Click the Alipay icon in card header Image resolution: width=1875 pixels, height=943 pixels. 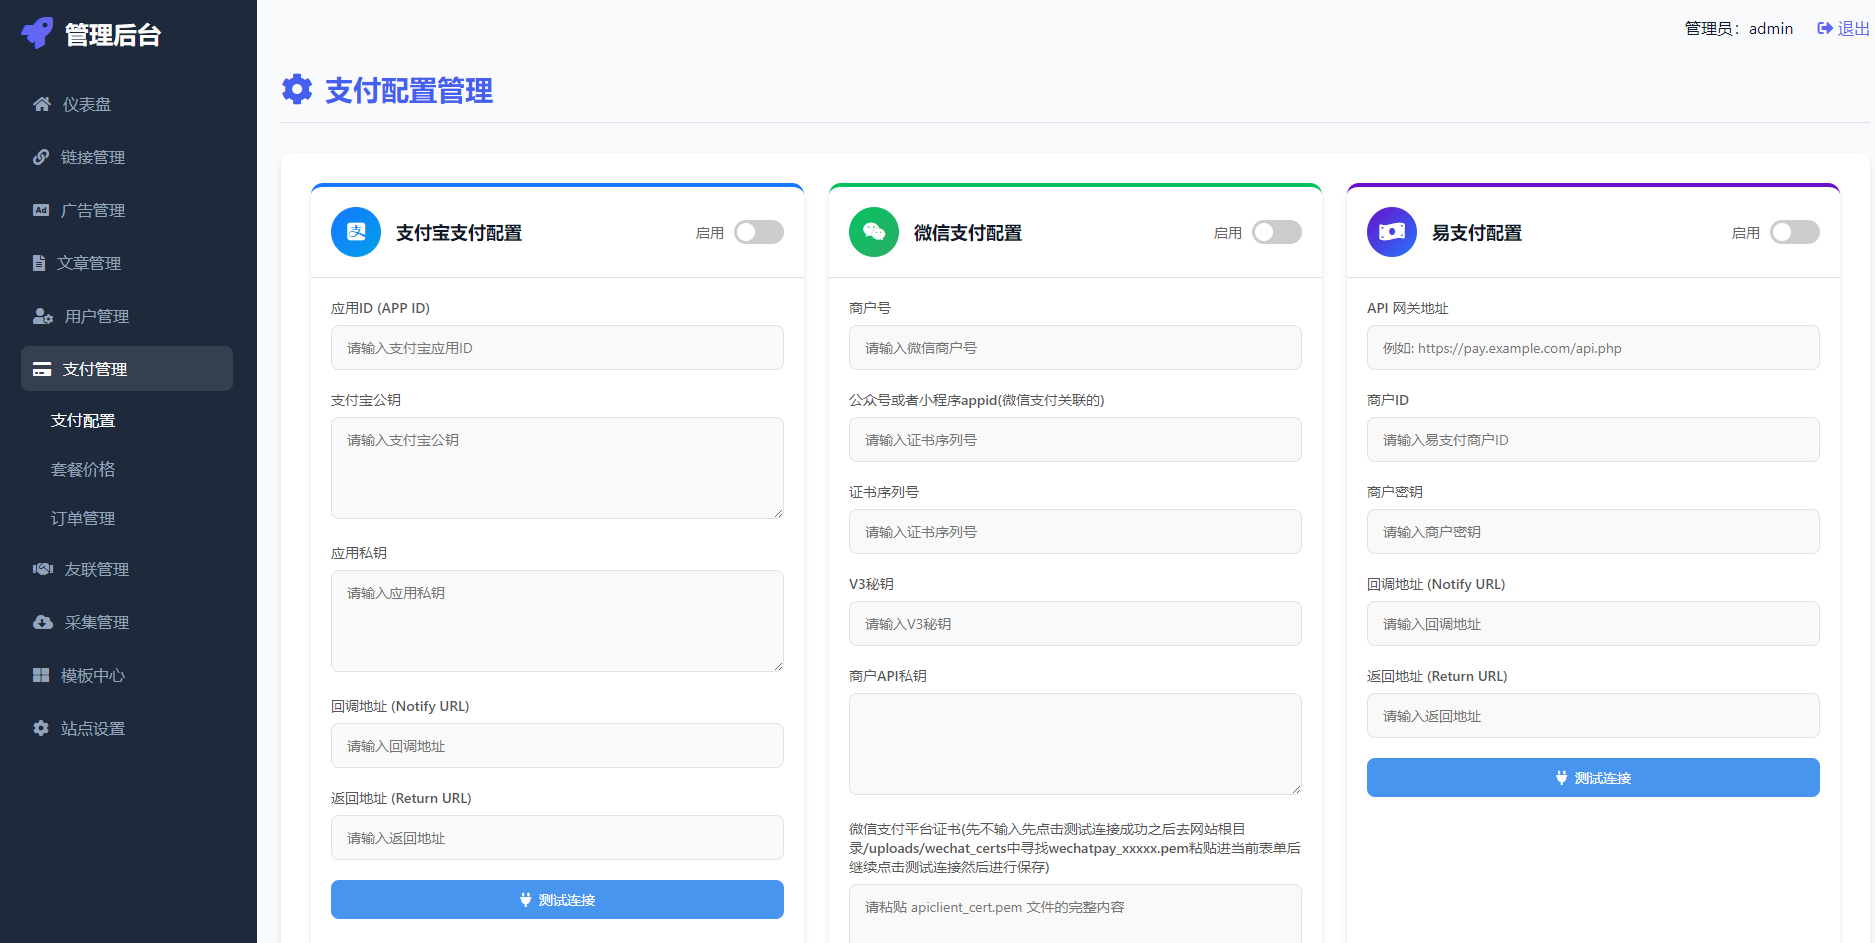pos(356,232)
